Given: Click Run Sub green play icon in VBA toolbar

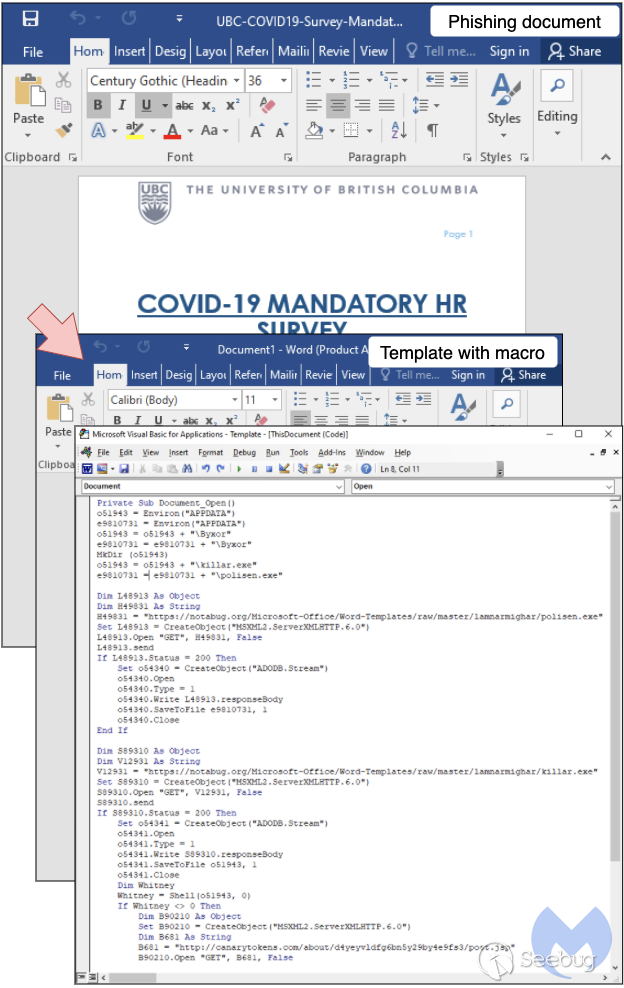Looking at the screenshot, I should click(x=240, y=469).
